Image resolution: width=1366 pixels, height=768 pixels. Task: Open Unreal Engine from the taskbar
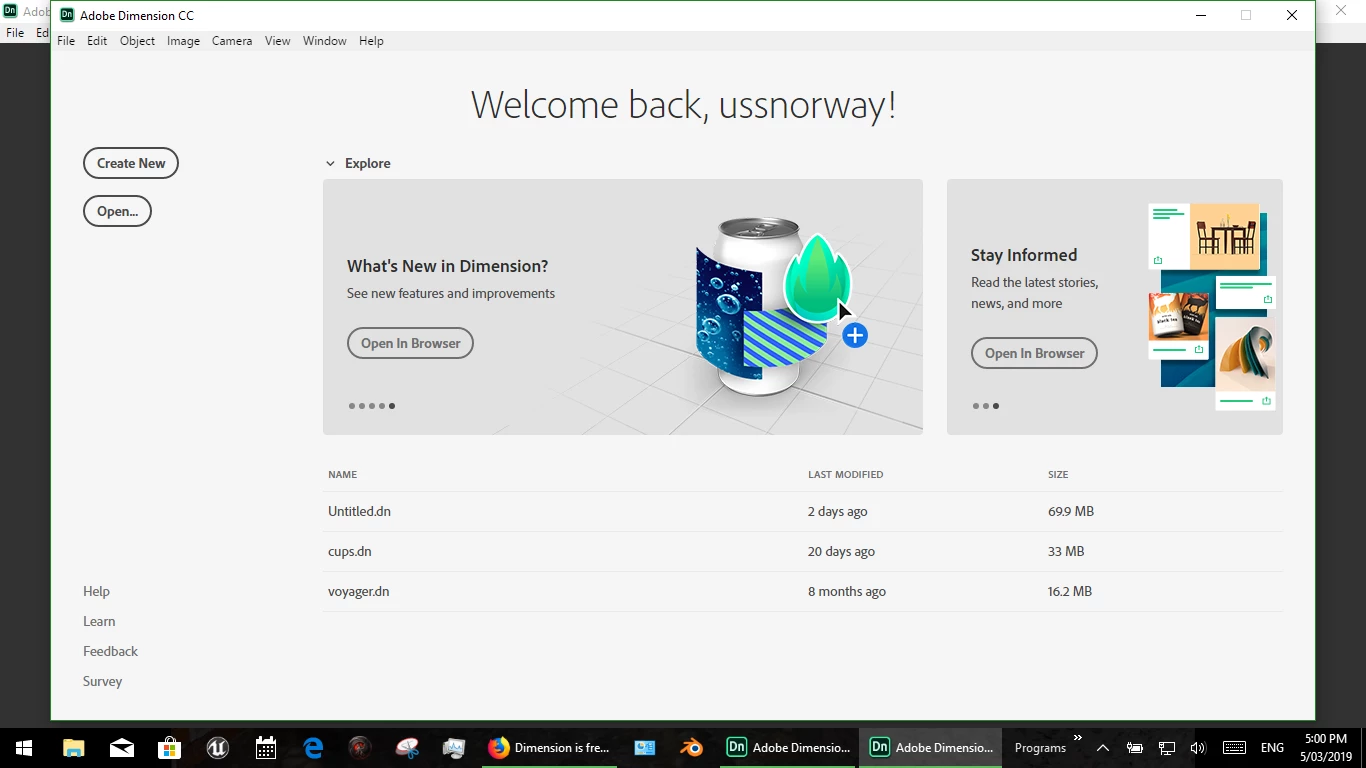pos(217,747)
